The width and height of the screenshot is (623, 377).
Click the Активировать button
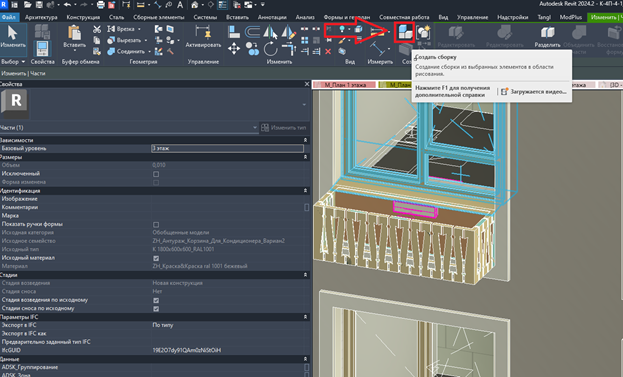pos(203,37)
